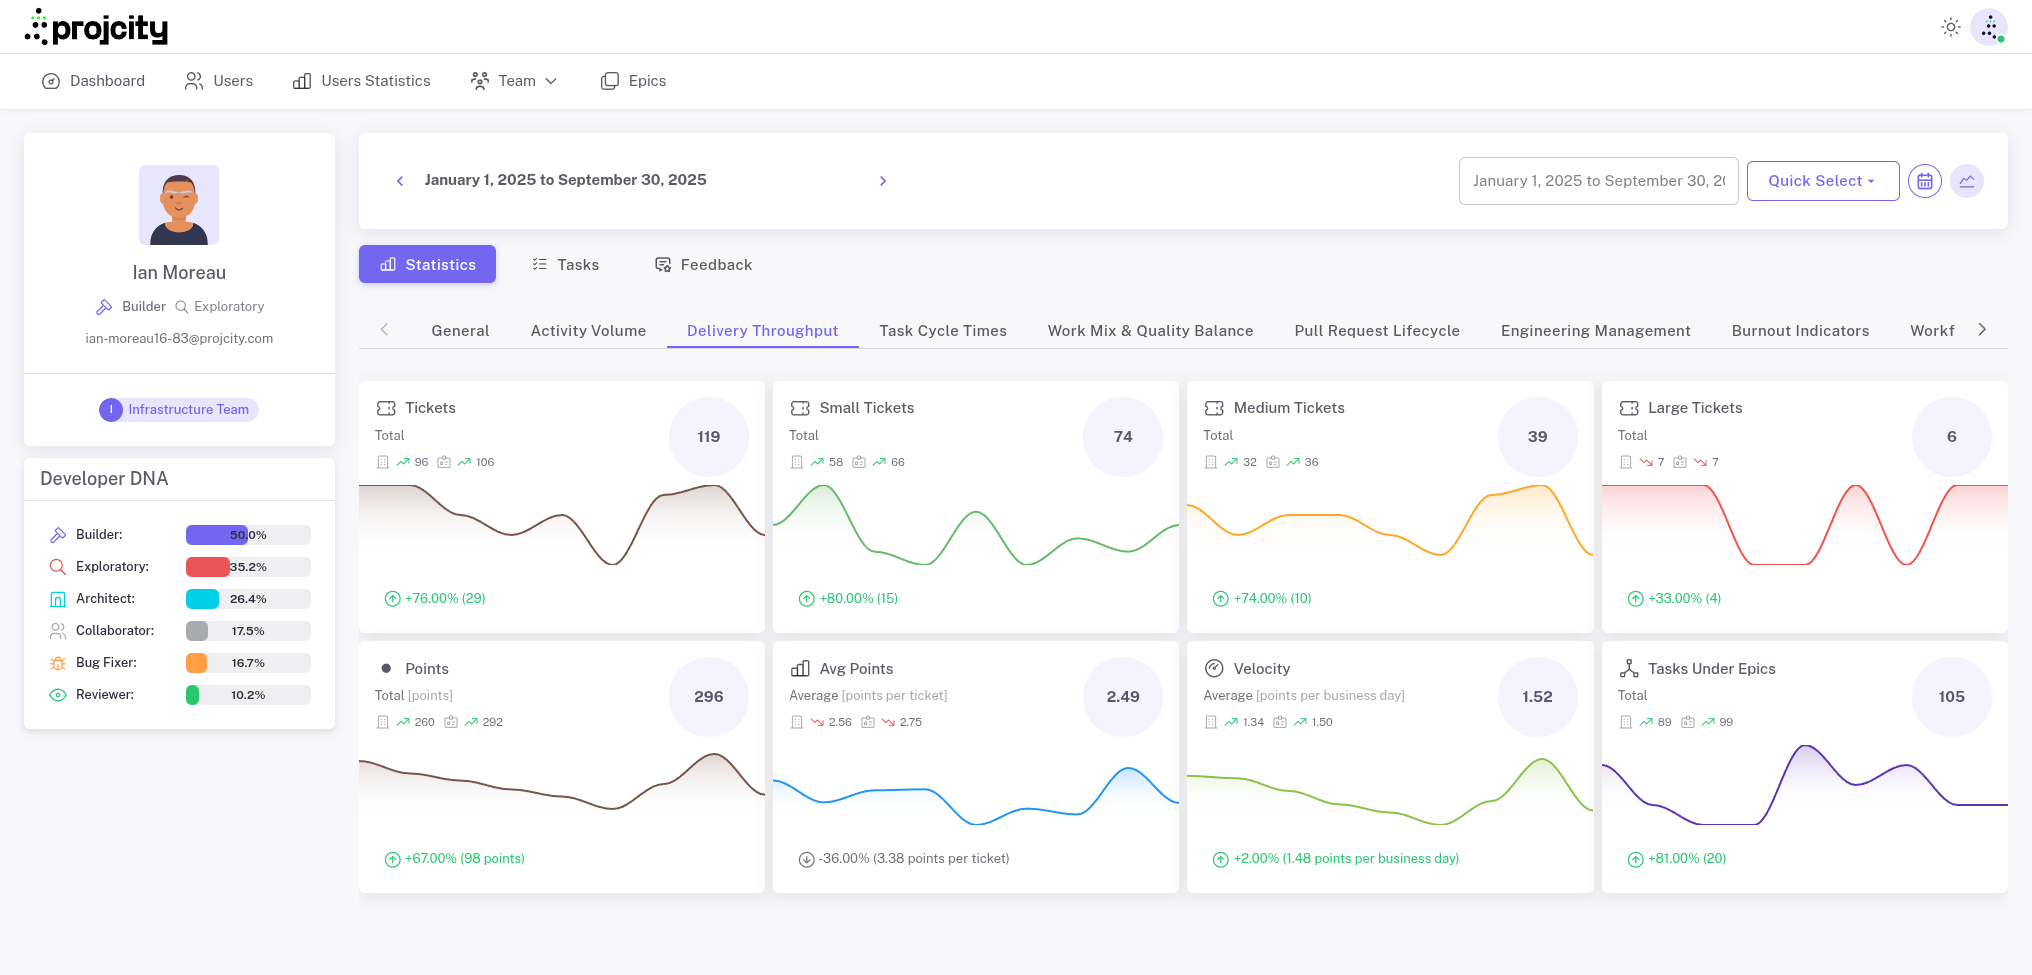Click the projcity logo
This screenshot has height=975, width=2032.
(x=96, y=27)
